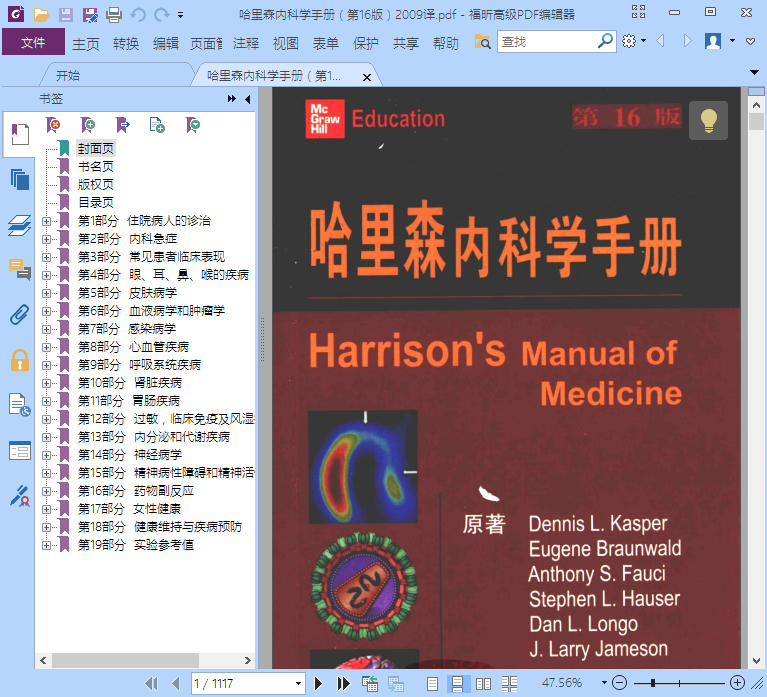Close the 哈里森内科学手册 document tab

point(367,77)
